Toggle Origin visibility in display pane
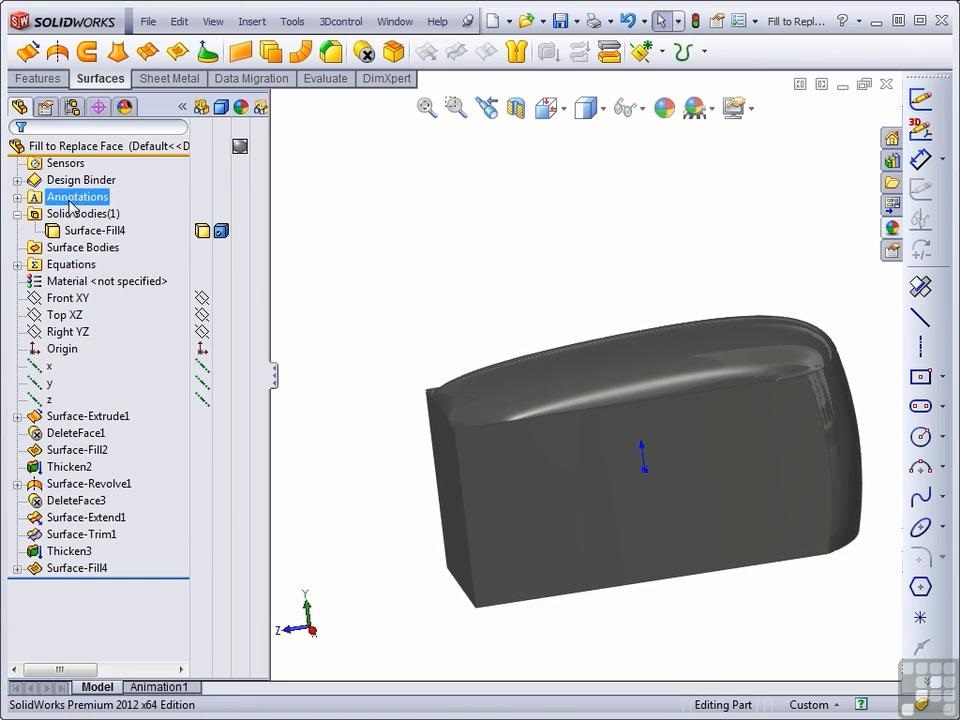The image size is (960, 720). 202,349
